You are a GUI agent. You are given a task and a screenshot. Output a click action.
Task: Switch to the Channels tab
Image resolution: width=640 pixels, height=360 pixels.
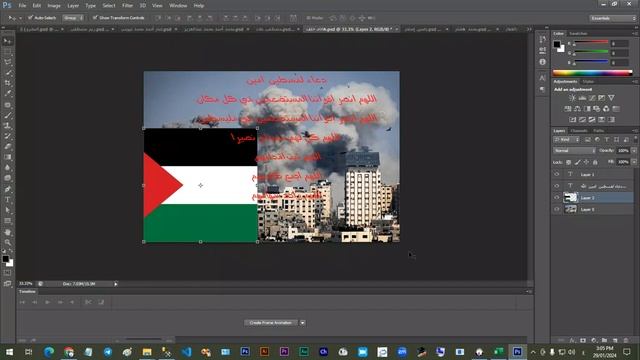[x=579, y=131]
